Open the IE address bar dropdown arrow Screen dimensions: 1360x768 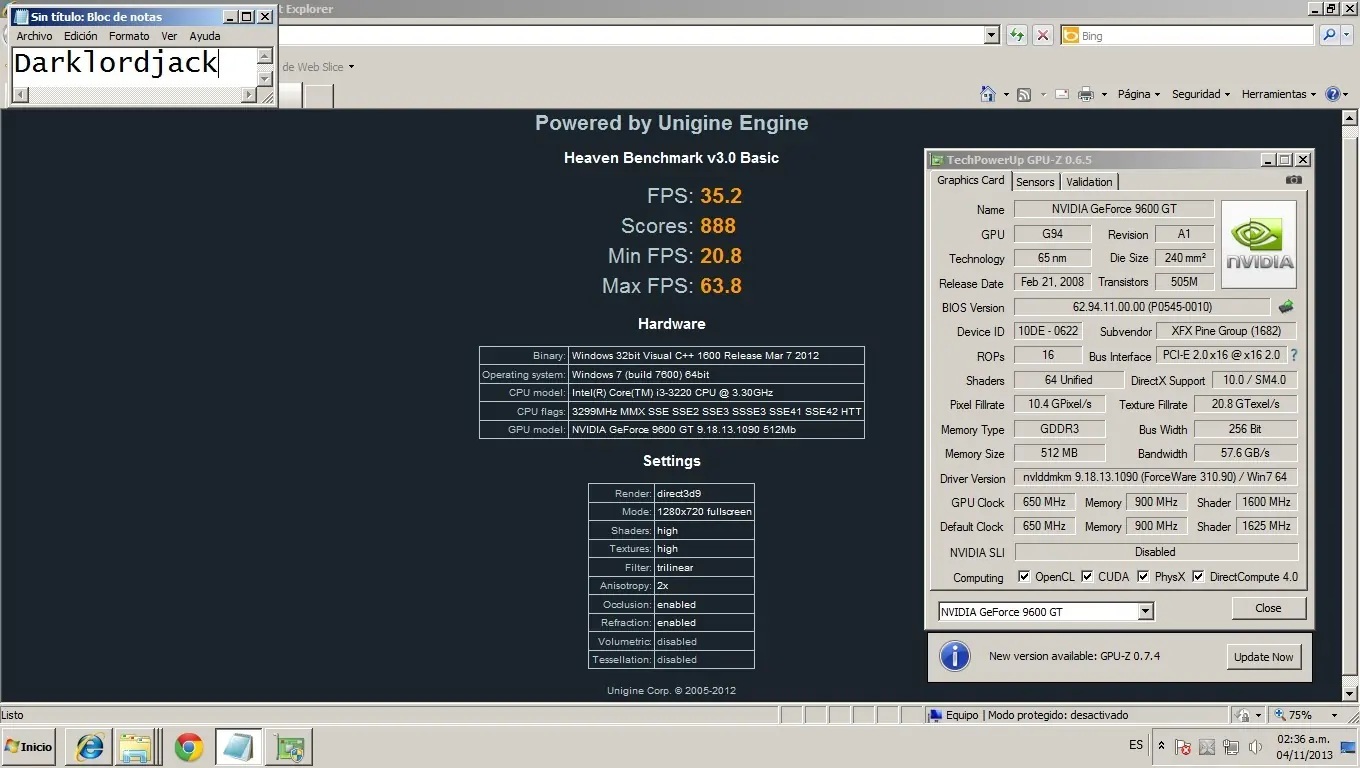(991, 35)
